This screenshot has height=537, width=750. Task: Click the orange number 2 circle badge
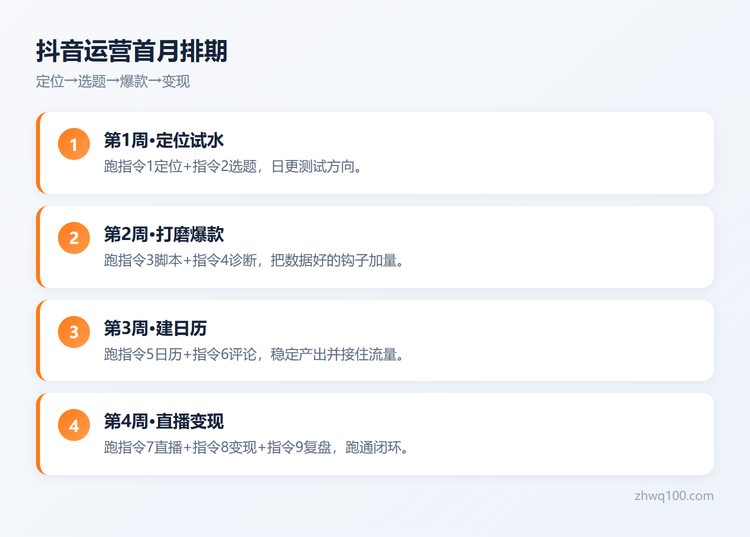[74, 238]
